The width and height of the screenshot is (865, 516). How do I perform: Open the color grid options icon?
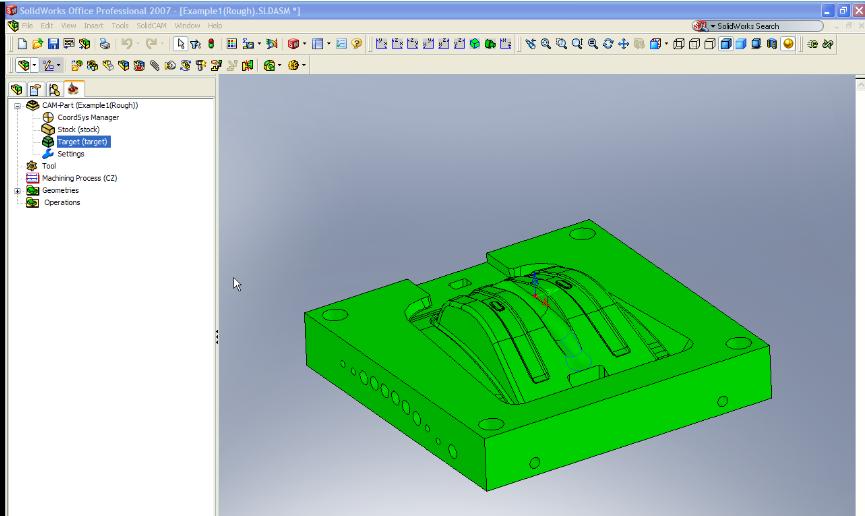click(x=232, y=44)
